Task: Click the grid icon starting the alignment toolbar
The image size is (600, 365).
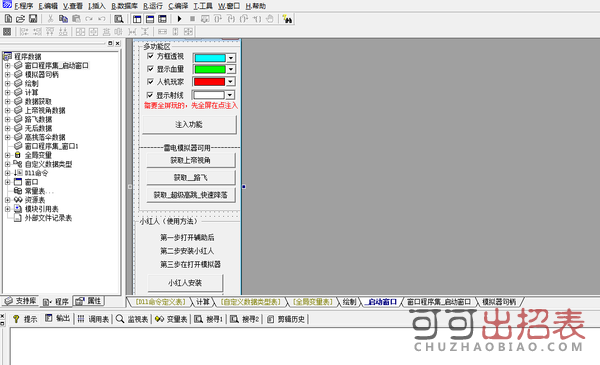Action: (x=7, y=31)
